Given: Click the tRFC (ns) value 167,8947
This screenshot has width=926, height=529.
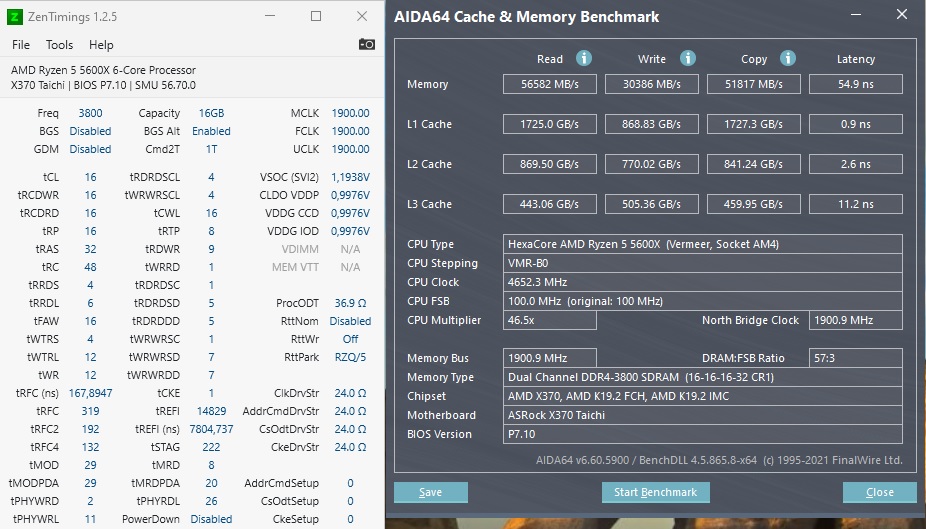Looking at the screenshot, I should point(90,393).
